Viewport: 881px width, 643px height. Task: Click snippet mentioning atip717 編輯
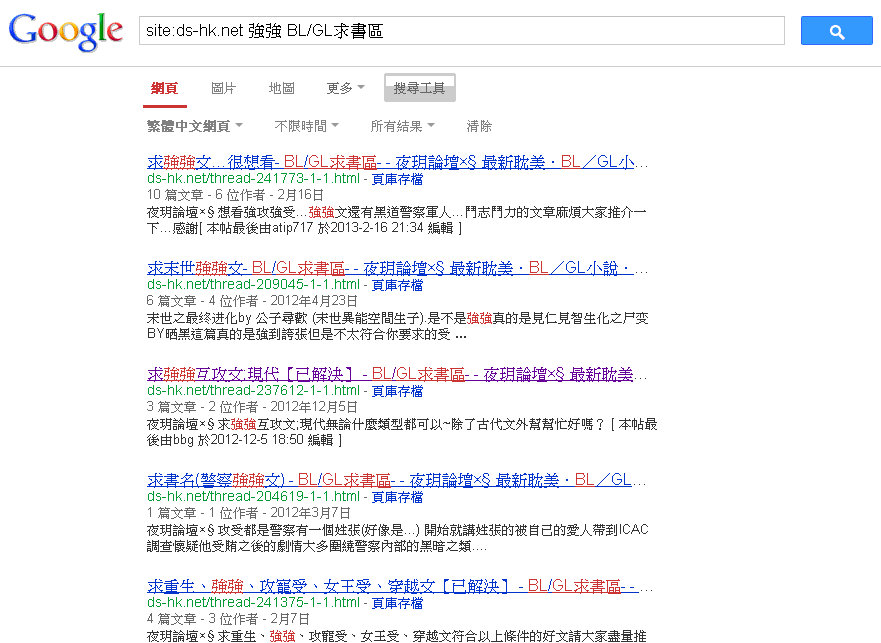(397, 220)
